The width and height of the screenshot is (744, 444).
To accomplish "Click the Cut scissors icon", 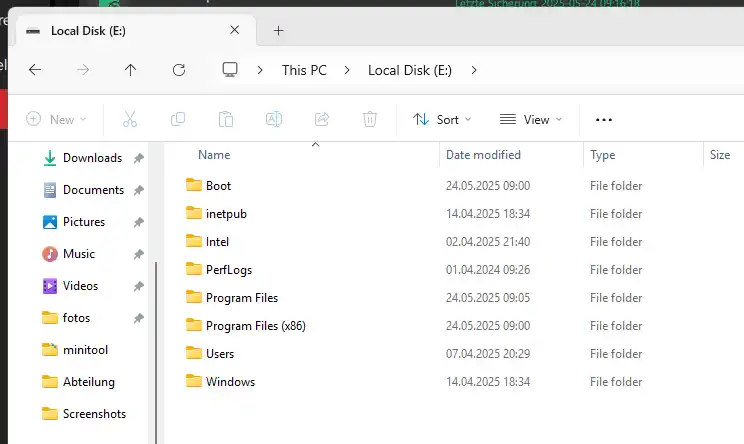I will [130, 119].
